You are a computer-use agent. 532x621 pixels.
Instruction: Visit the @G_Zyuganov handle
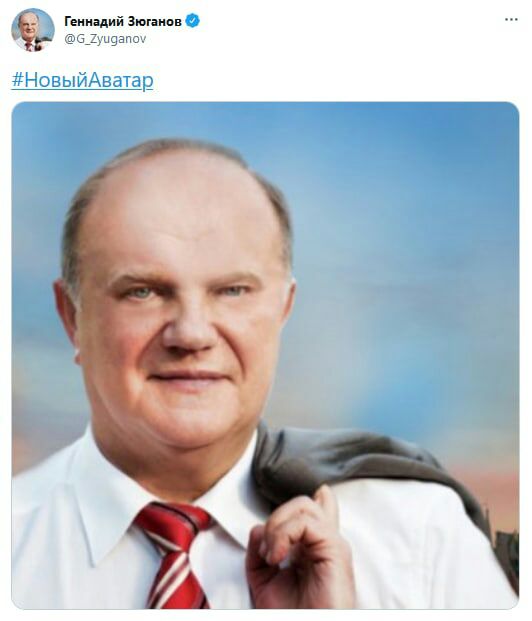click(x=105, y=39)
